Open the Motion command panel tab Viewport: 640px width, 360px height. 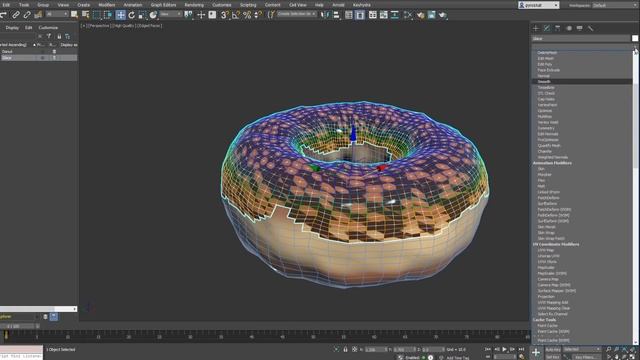(x=569, y=28)
